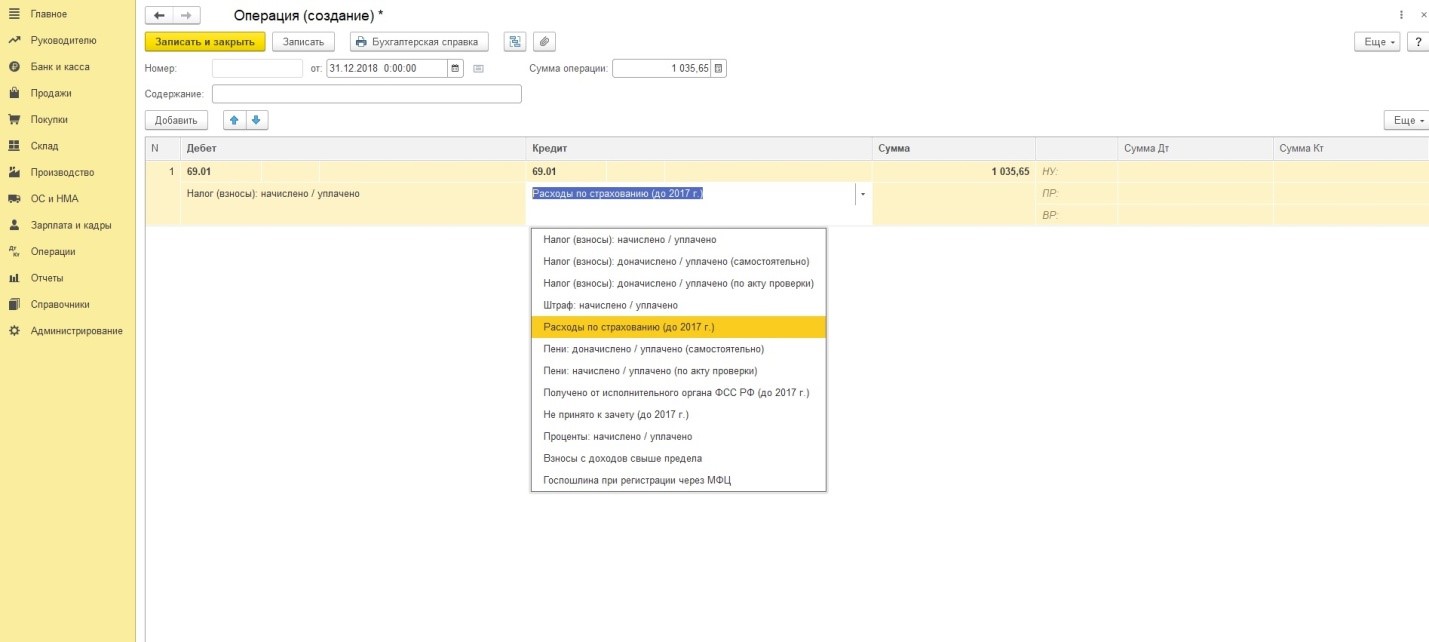The width and height of the screenshot is (1429, 642).
Task: Click the structure icon next to Бухгалтерская справка
Action: [515, 42]
